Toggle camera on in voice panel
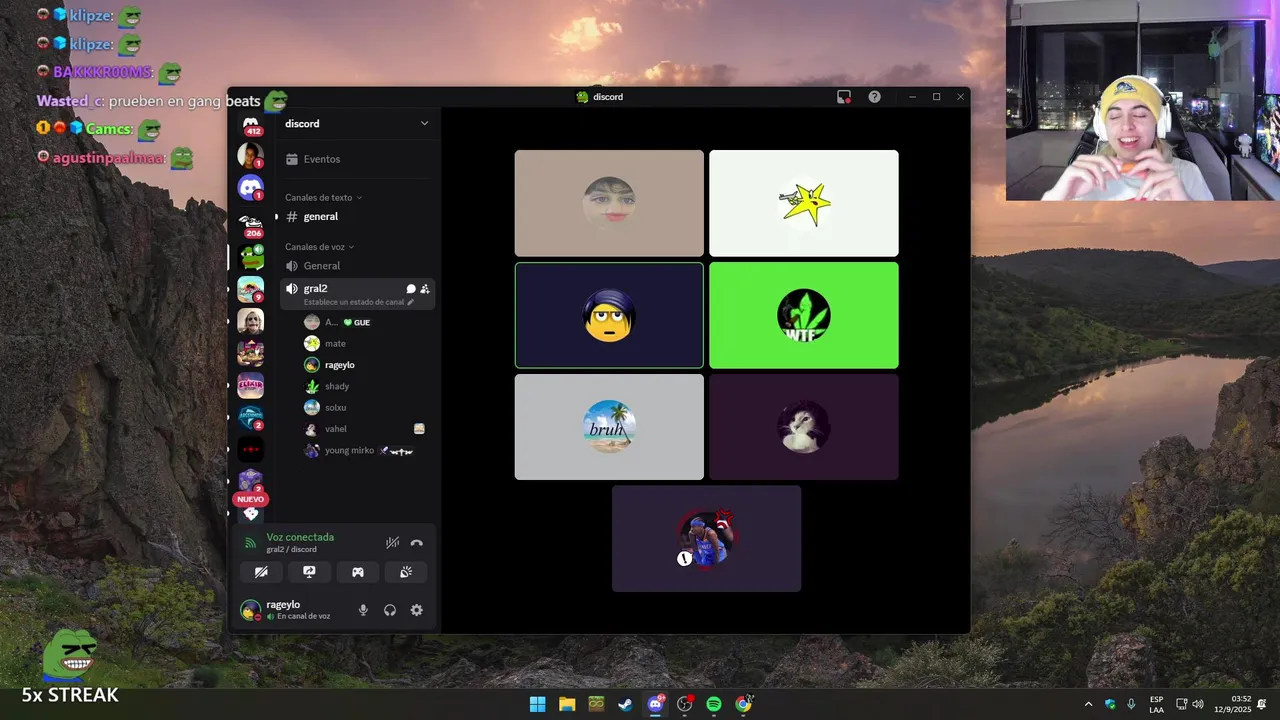 (x=261, y=572)
